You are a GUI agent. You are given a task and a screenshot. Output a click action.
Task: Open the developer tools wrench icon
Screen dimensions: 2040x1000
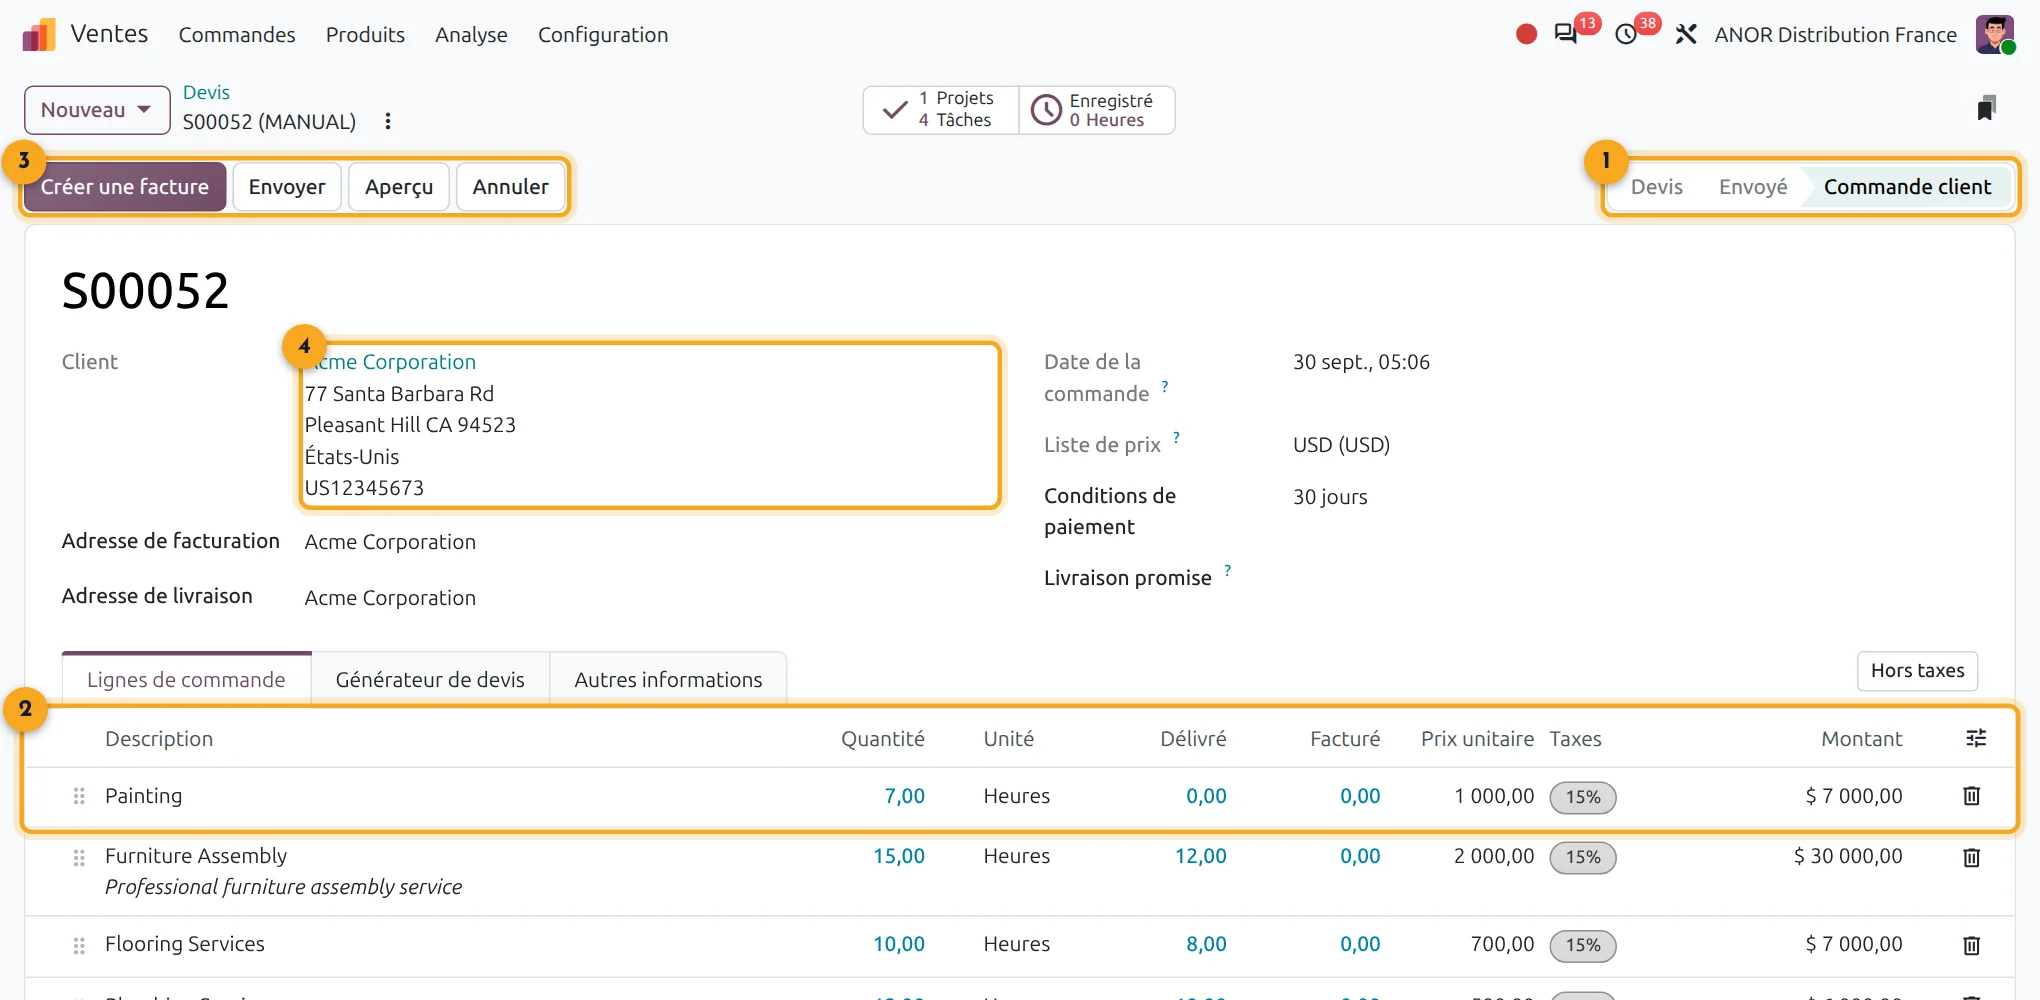(x=1686, y=35)
